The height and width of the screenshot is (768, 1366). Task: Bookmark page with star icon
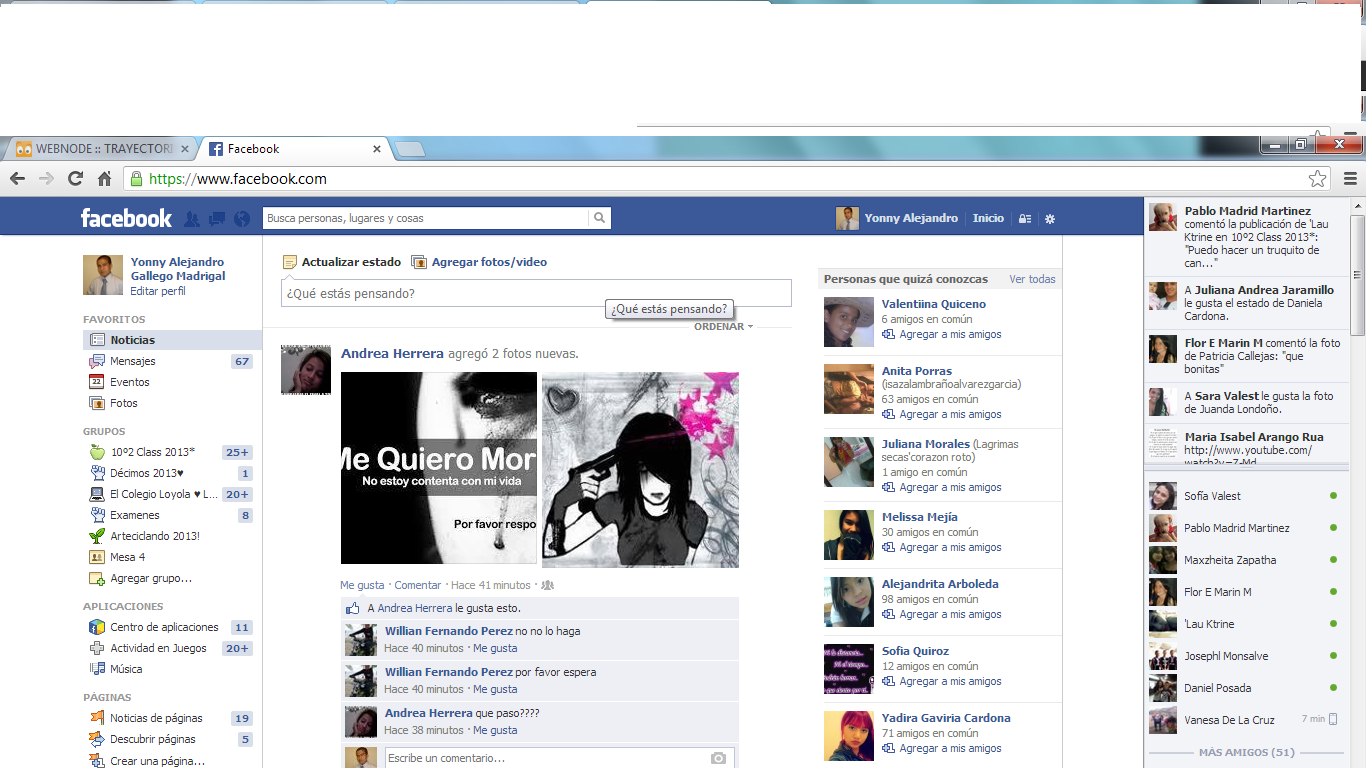pos(1318,179)
